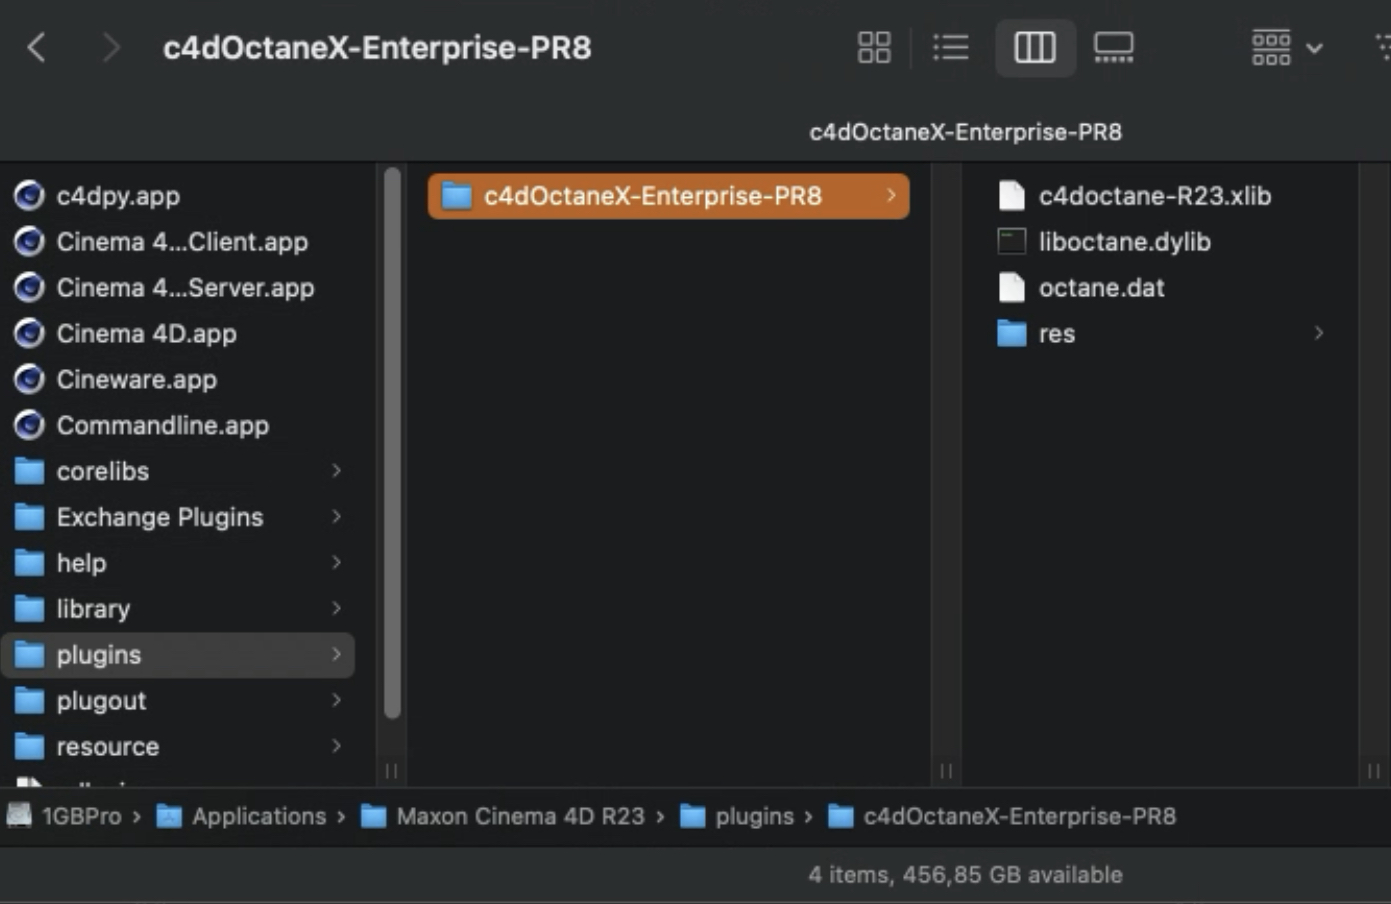Switch to list view
Viewport: 1391px width, 904px height.
tap(950, 47)
